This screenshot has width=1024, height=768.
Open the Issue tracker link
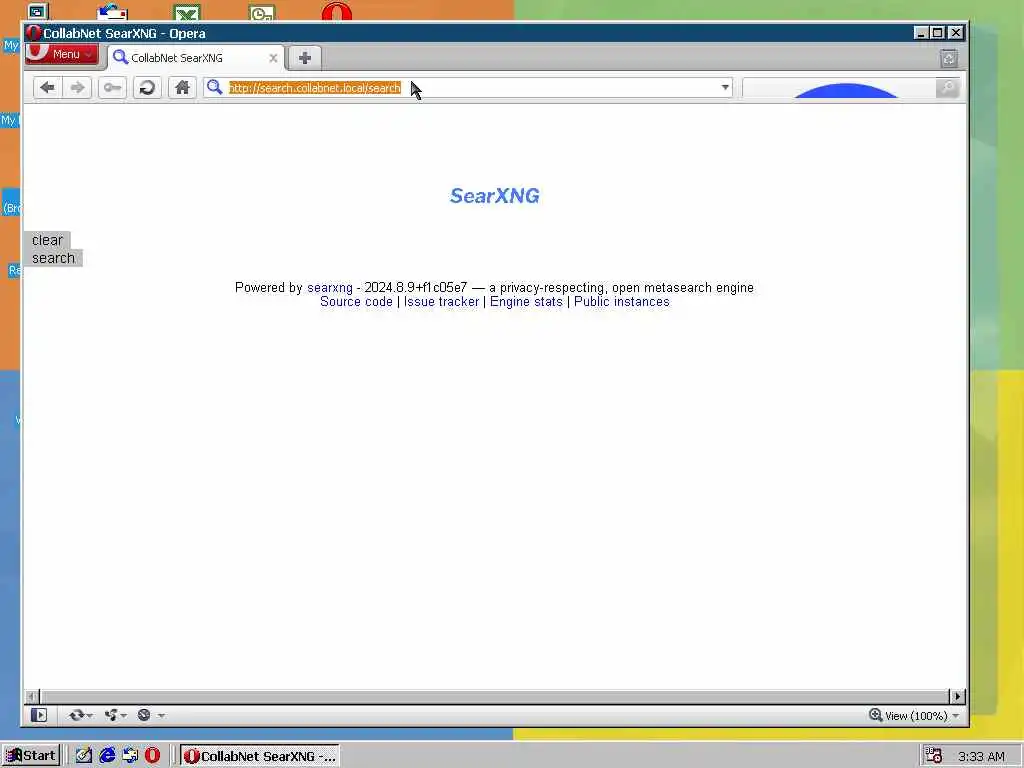441,302
